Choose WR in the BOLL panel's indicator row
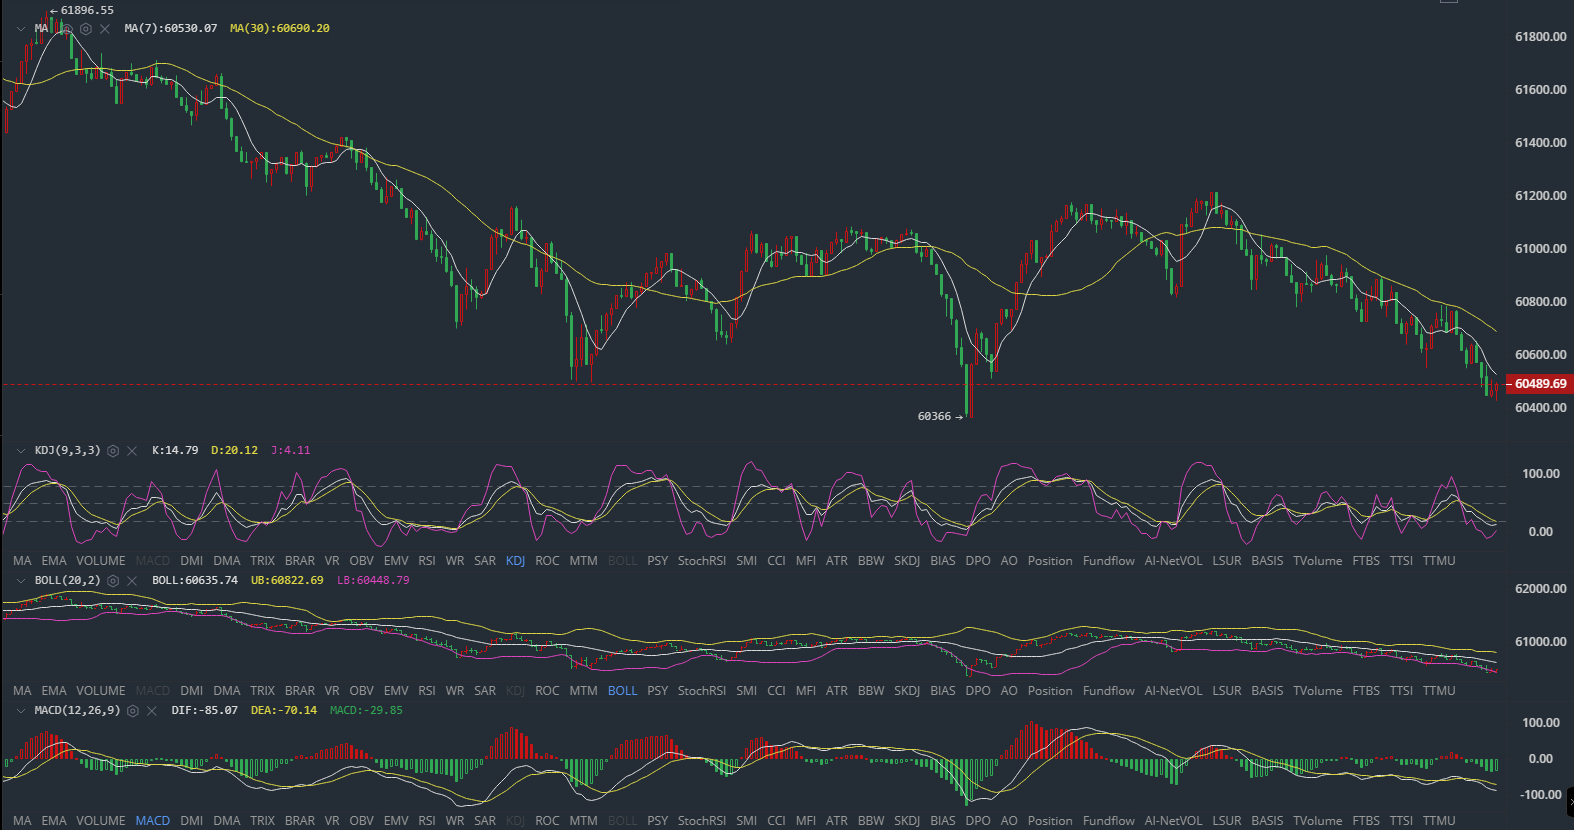Screen dimensions: 1574x830 tap(455, 691)
